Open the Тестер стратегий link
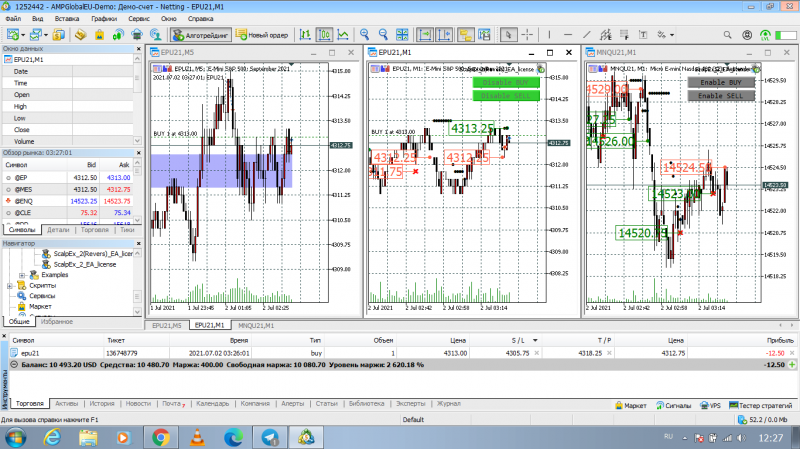 pos(761,406)
